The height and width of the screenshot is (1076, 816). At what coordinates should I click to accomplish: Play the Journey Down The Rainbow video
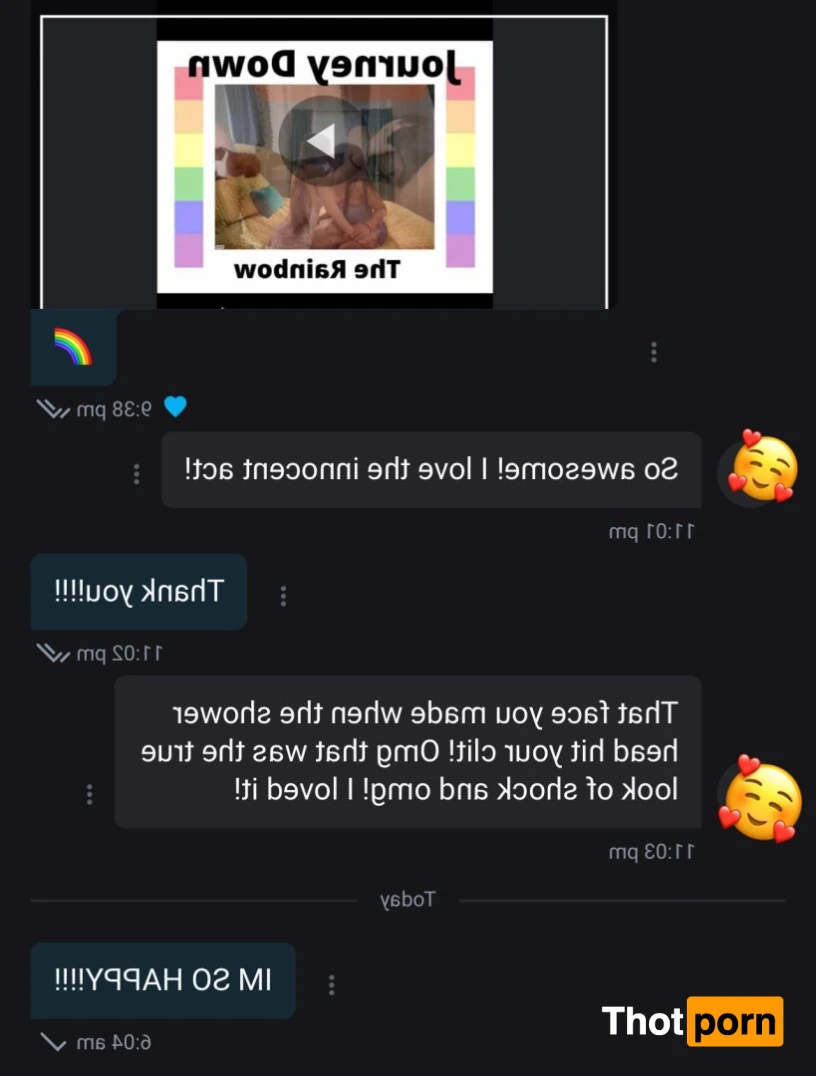pos(321,140)
